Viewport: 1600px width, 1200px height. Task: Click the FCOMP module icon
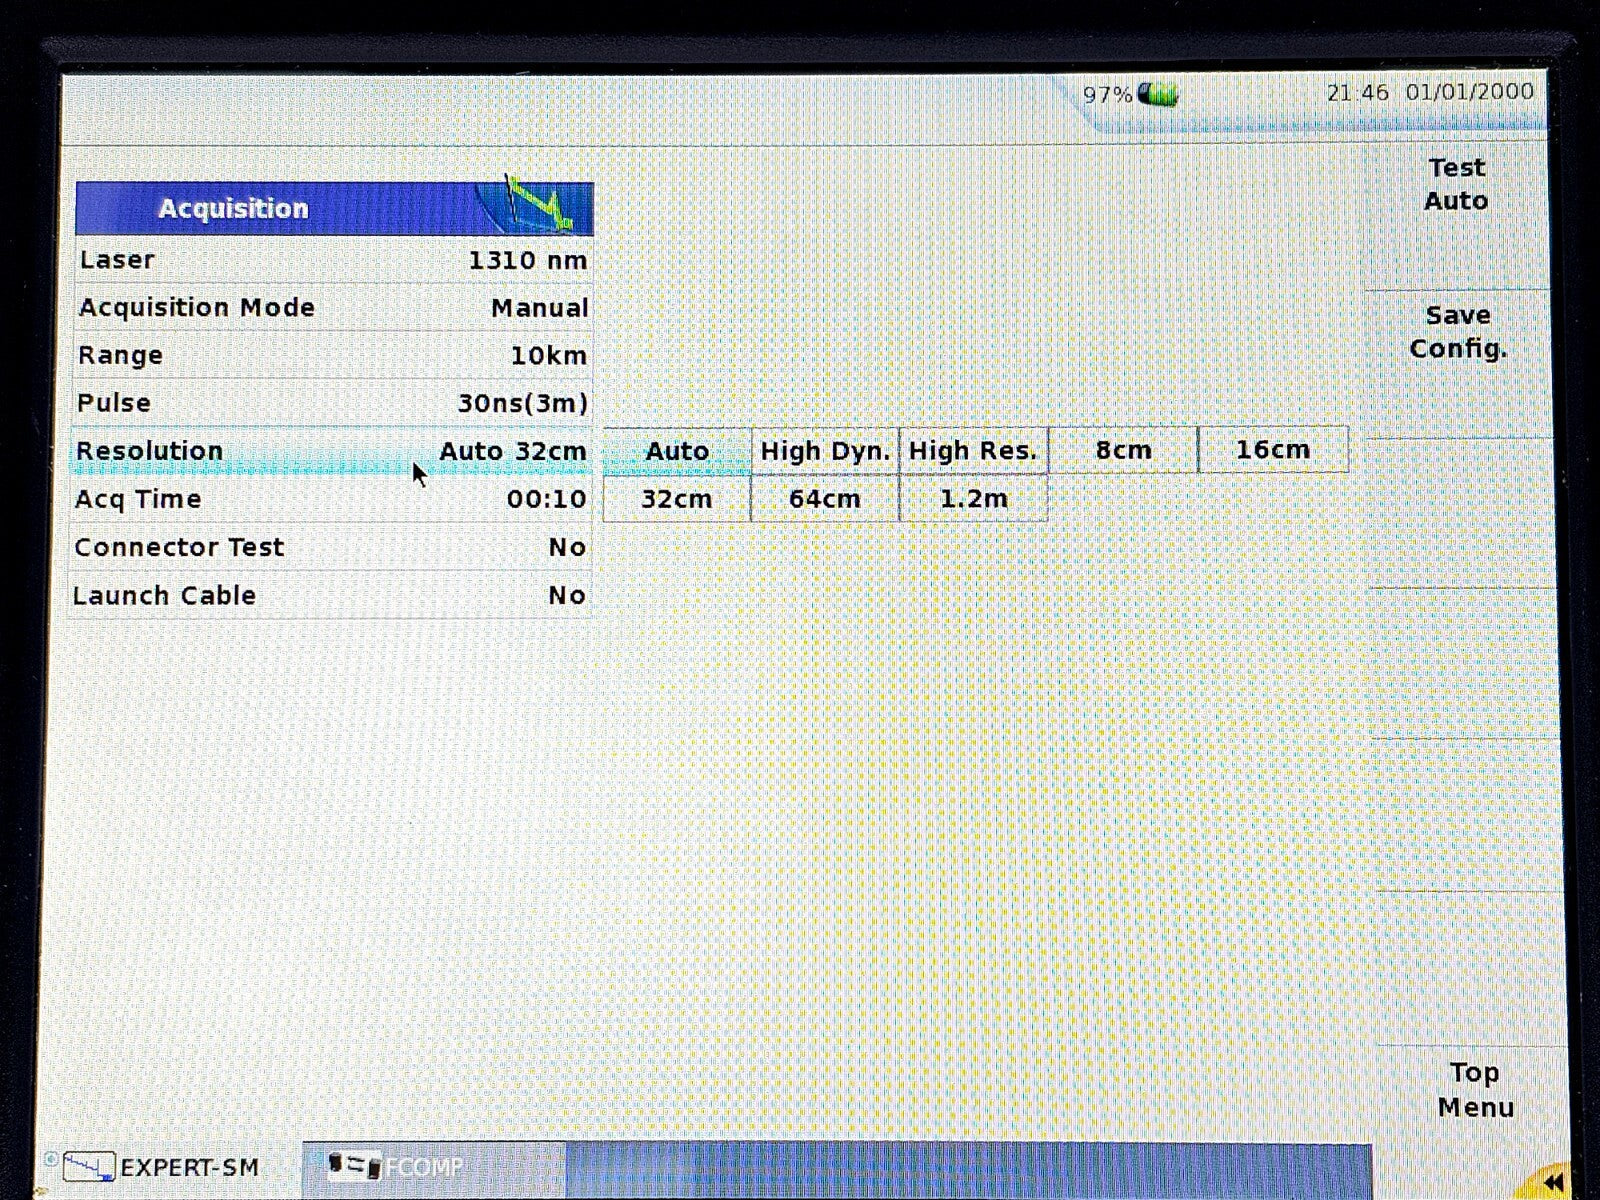point(355,1166)
